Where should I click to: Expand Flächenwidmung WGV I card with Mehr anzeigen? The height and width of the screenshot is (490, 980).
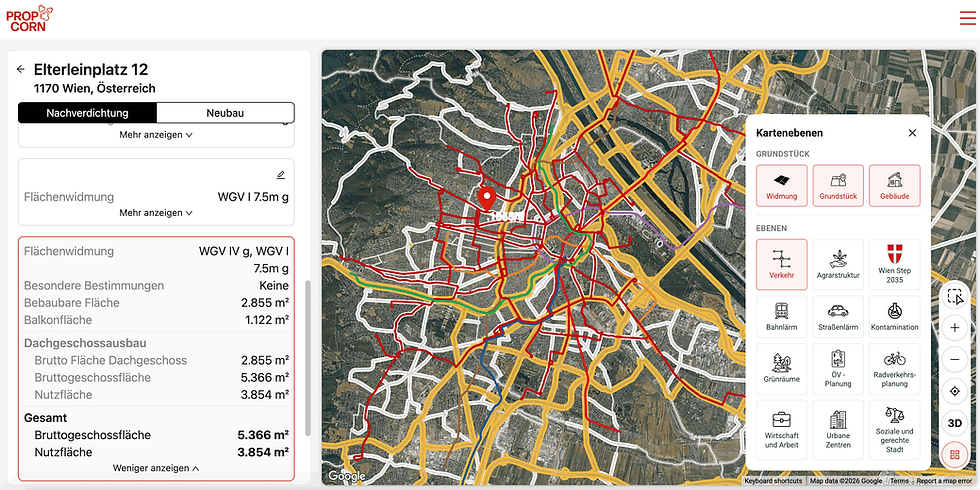[x=156, y=212]
